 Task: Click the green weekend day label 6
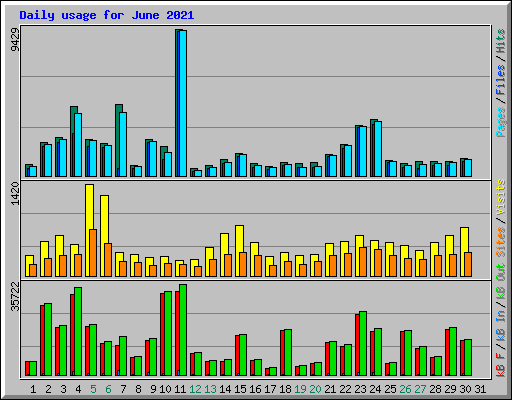pyautogui.click(x=108, y=389)
